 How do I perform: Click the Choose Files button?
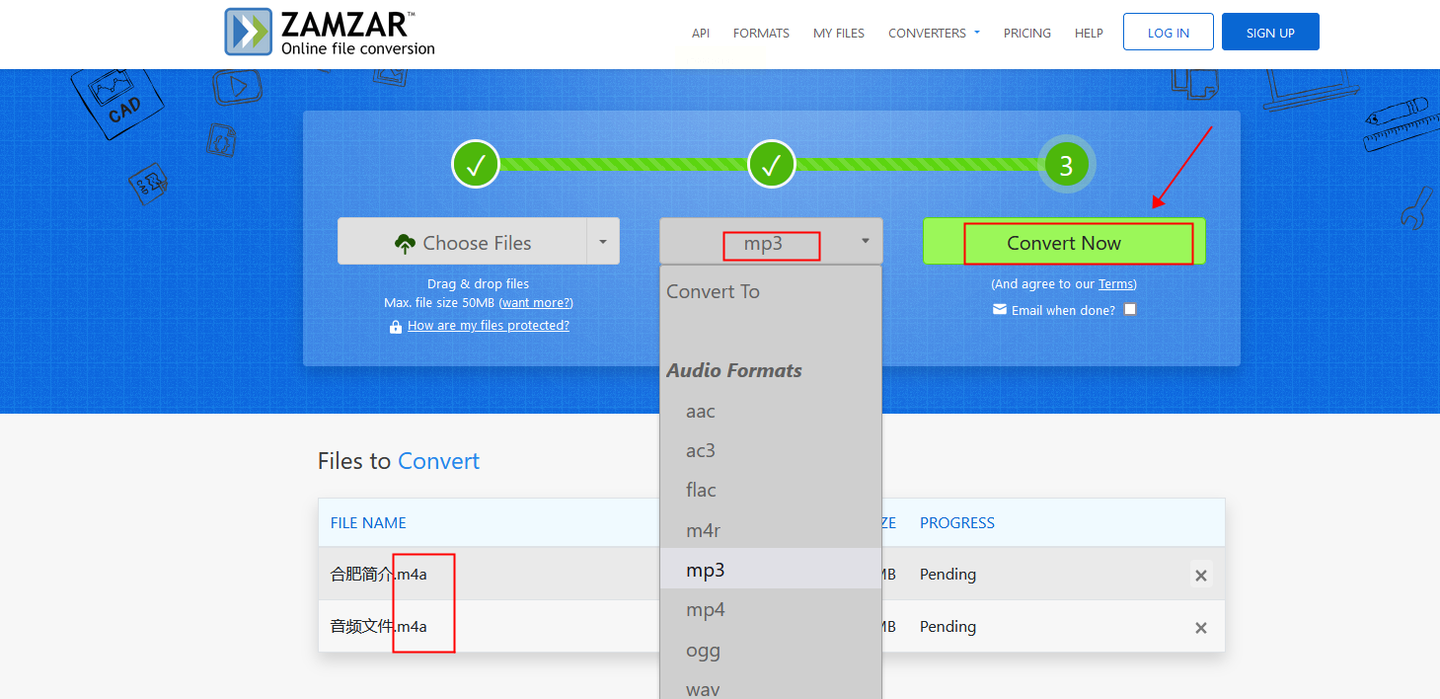point(462,242)
